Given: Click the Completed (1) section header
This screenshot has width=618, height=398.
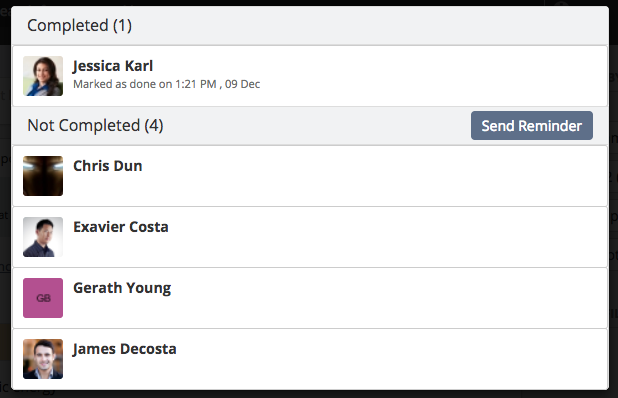Looking at the screenshot, I should tap(80, 26).
